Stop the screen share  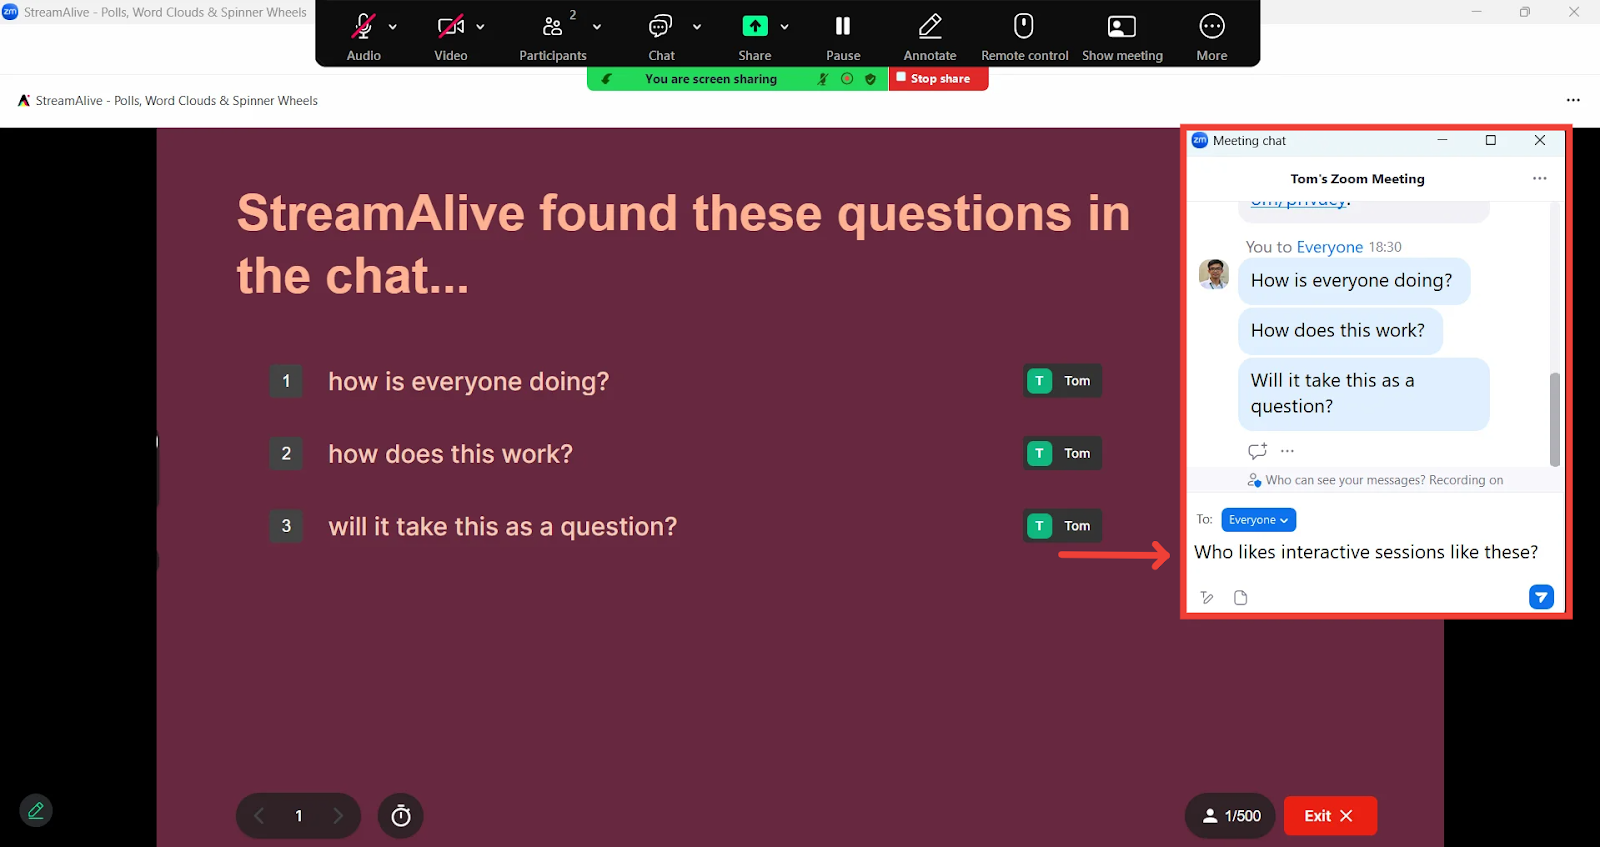(x=938, y=79)
